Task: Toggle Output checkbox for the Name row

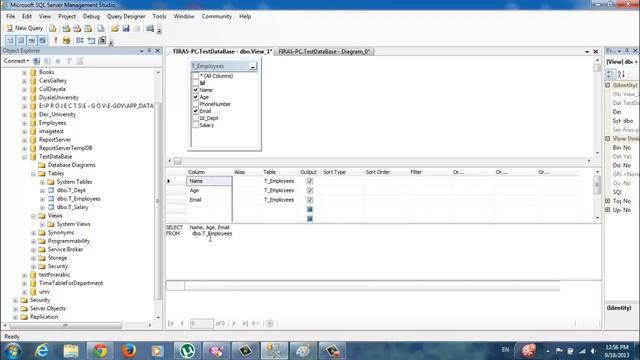Action: pyautogui.click(x=310, y=181)
